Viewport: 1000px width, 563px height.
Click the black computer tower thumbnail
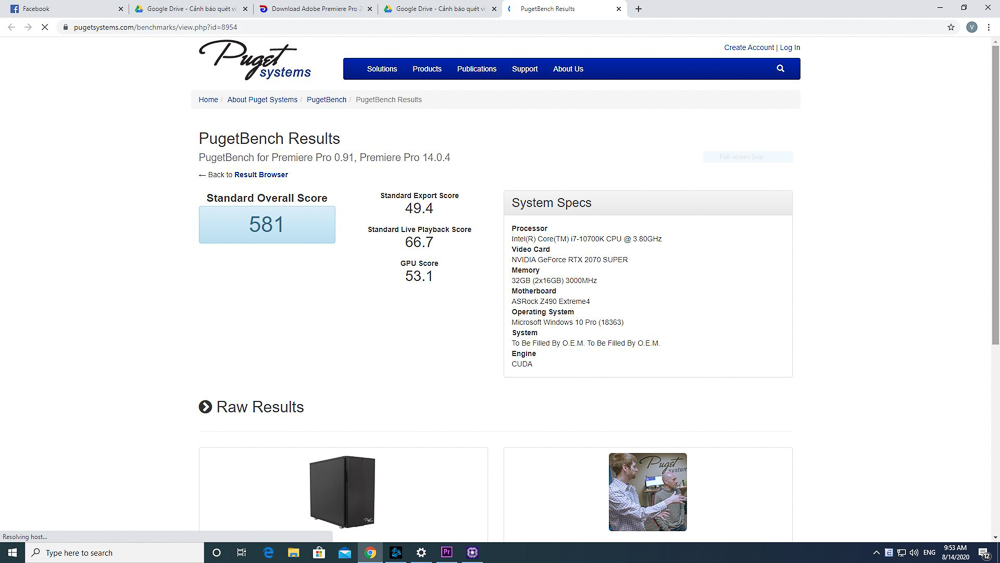[x=342, y=492]
